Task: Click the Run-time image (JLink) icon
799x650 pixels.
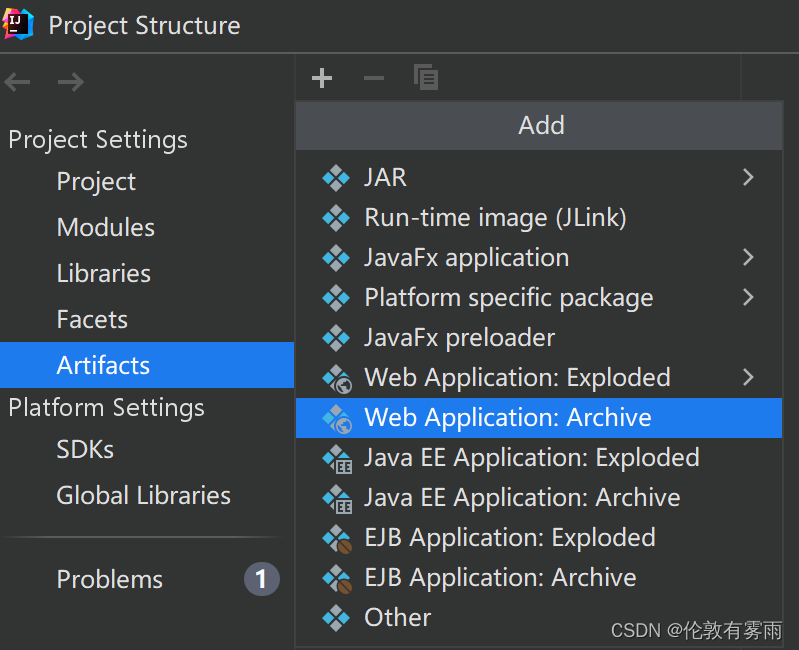Action: pos(336,218)
